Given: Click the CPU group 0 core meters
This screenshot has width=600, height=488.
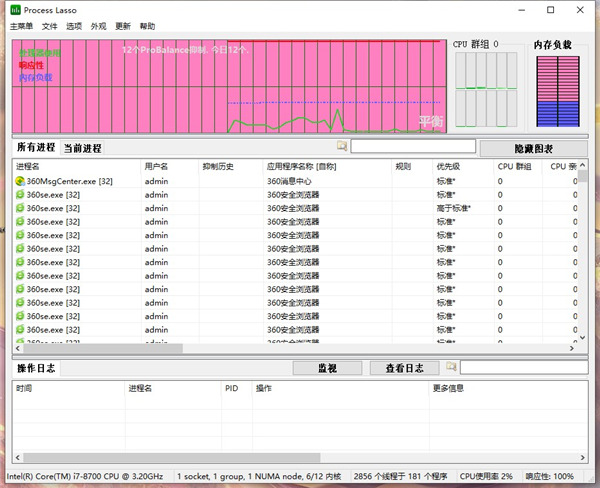Looking at the screenshot, I should pyautogui.click(x=485, y=91).
